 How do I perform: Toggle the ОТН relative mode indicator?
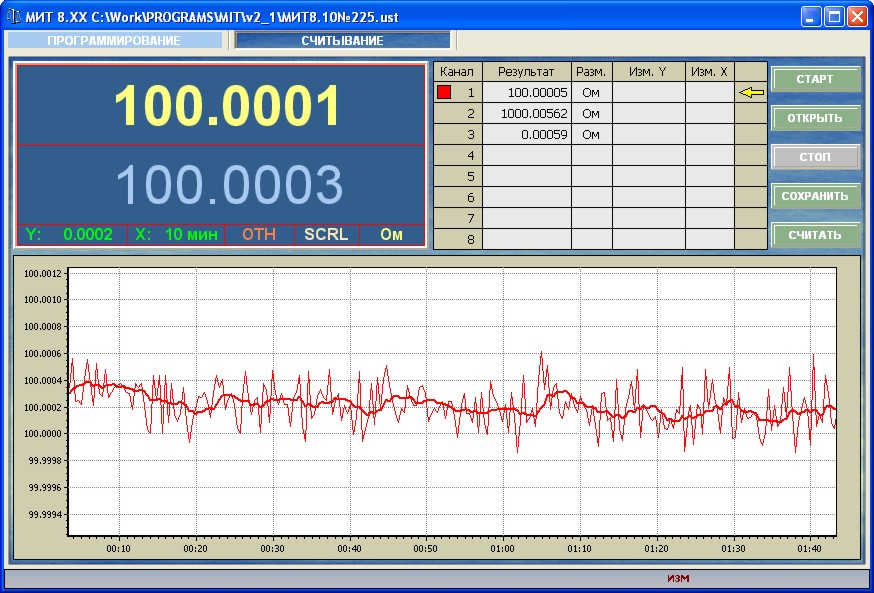[259, 235]
